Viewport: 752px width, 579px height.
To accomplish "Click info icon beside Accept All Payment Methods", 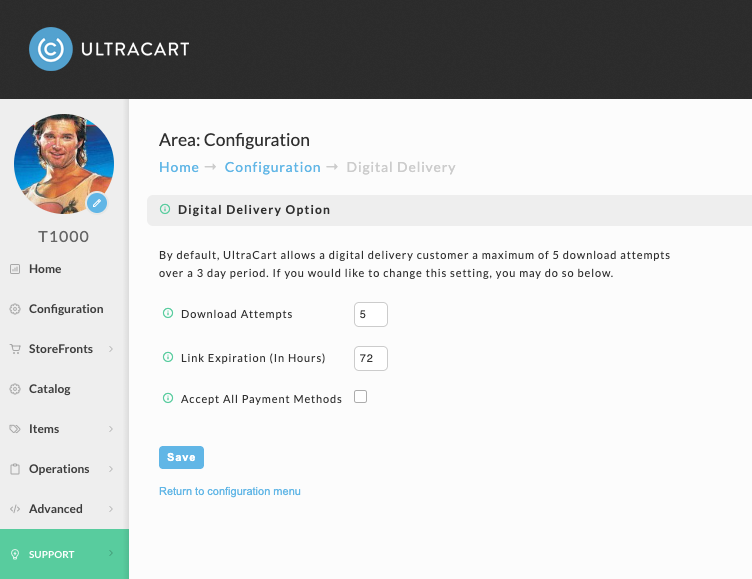I will coord(168,398).
